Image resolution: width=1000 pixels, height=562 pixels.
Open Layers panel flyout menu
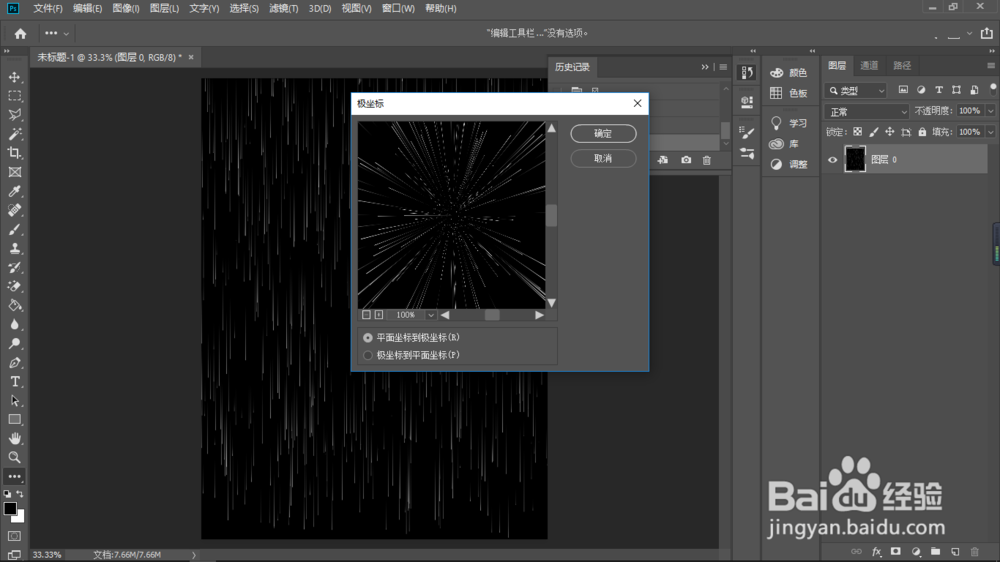pyautogui.click(x=990, y=66)
